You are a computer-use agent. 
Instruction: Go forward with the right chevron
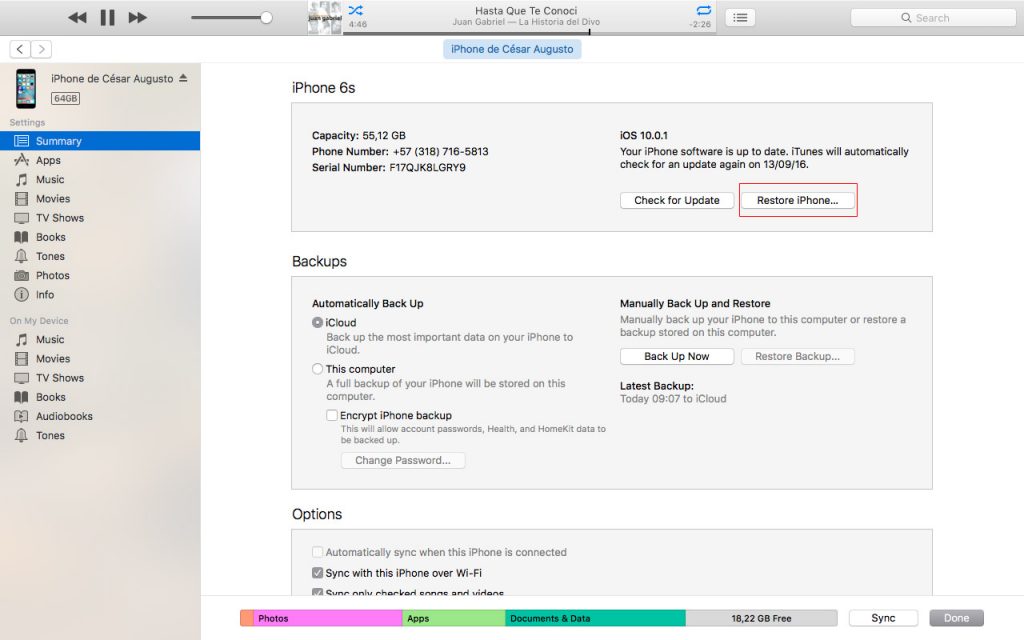[41, 49]
